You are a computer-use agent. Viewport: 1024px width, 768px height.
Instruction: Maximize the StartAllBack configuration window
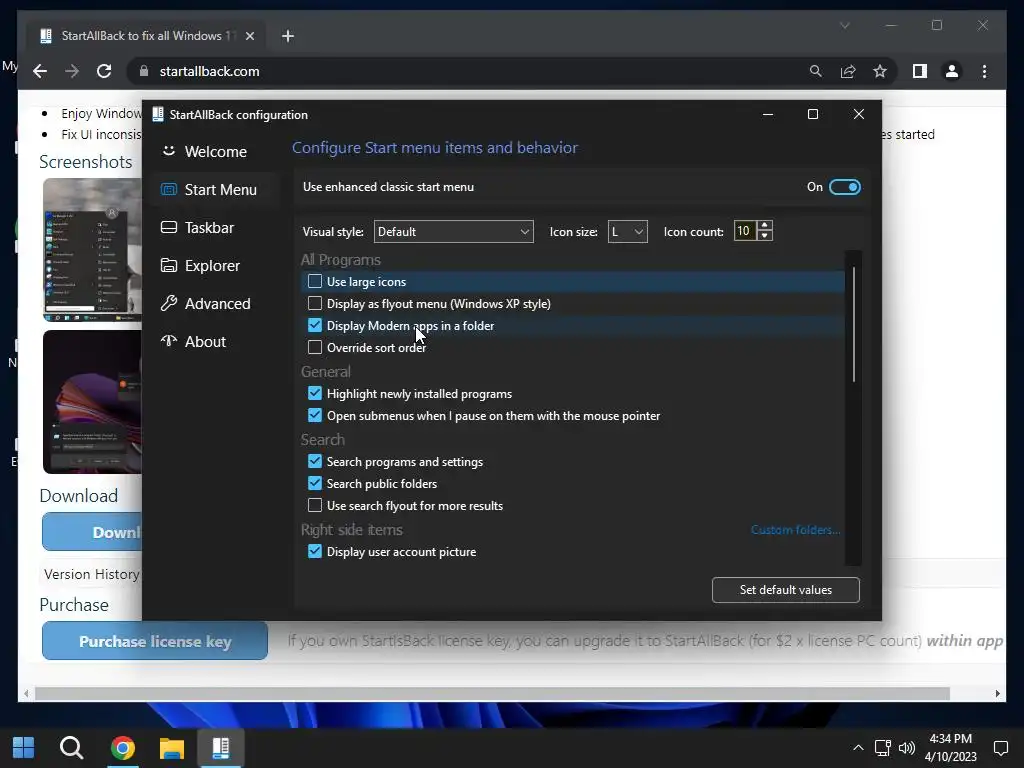tap(813, 114)
